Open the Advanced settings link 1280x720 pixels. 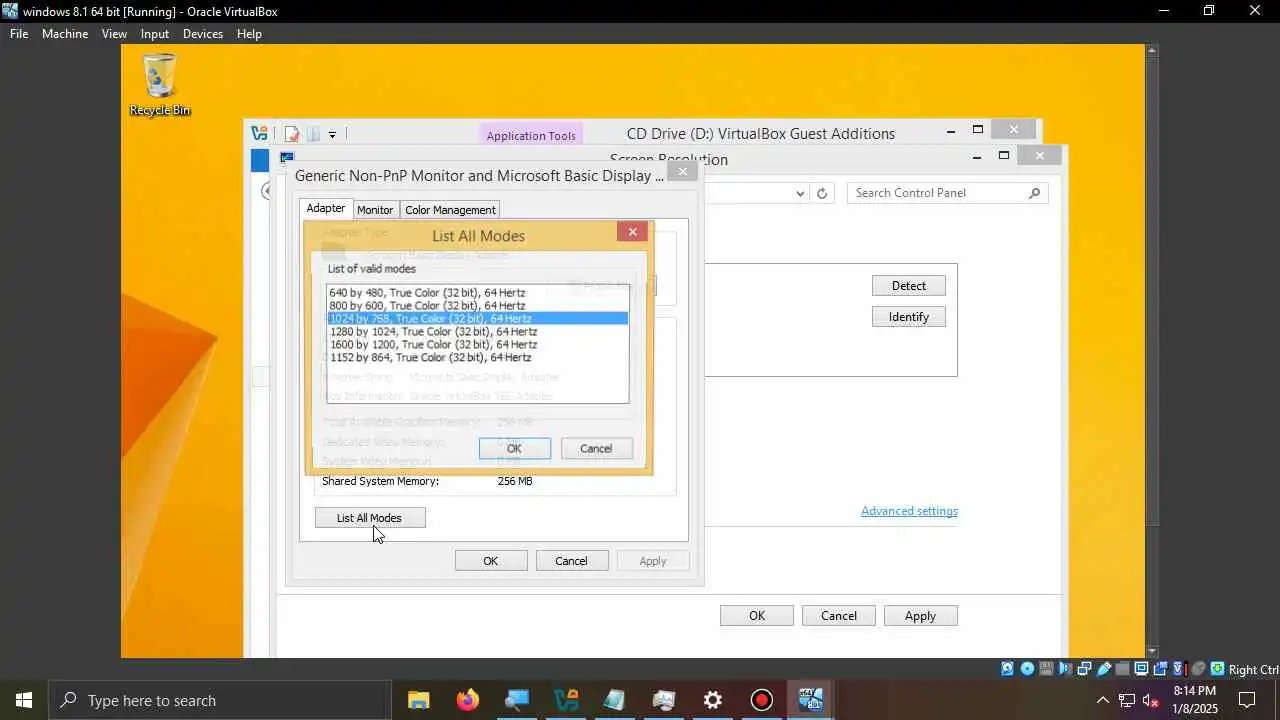(x=909, y=511)
